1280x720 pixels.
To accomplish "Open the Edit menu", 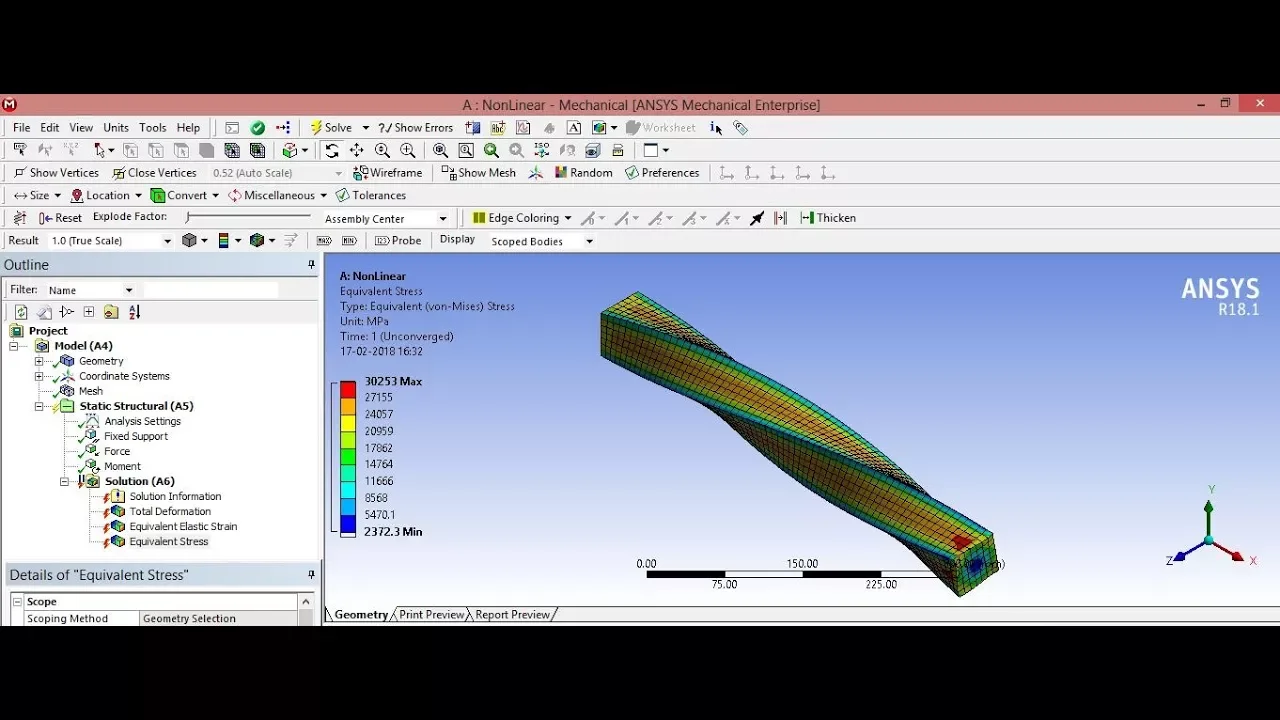I will [x=50, y=128].
